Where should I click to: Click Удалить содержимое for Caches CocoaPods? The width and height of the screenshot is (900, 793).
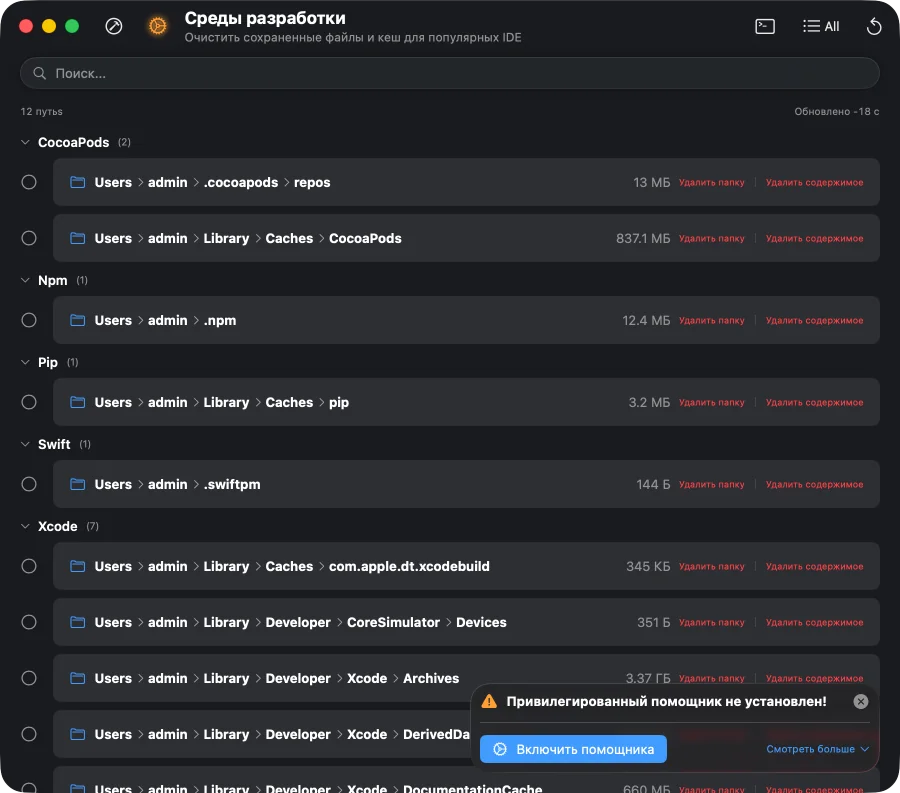pyautogui.click(x=814, y=238)
